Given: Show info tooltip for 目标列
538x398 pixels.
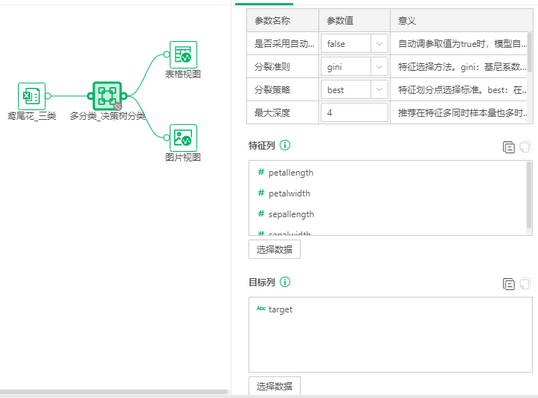Looking at the screenshot, I should (x=285, y=282).
